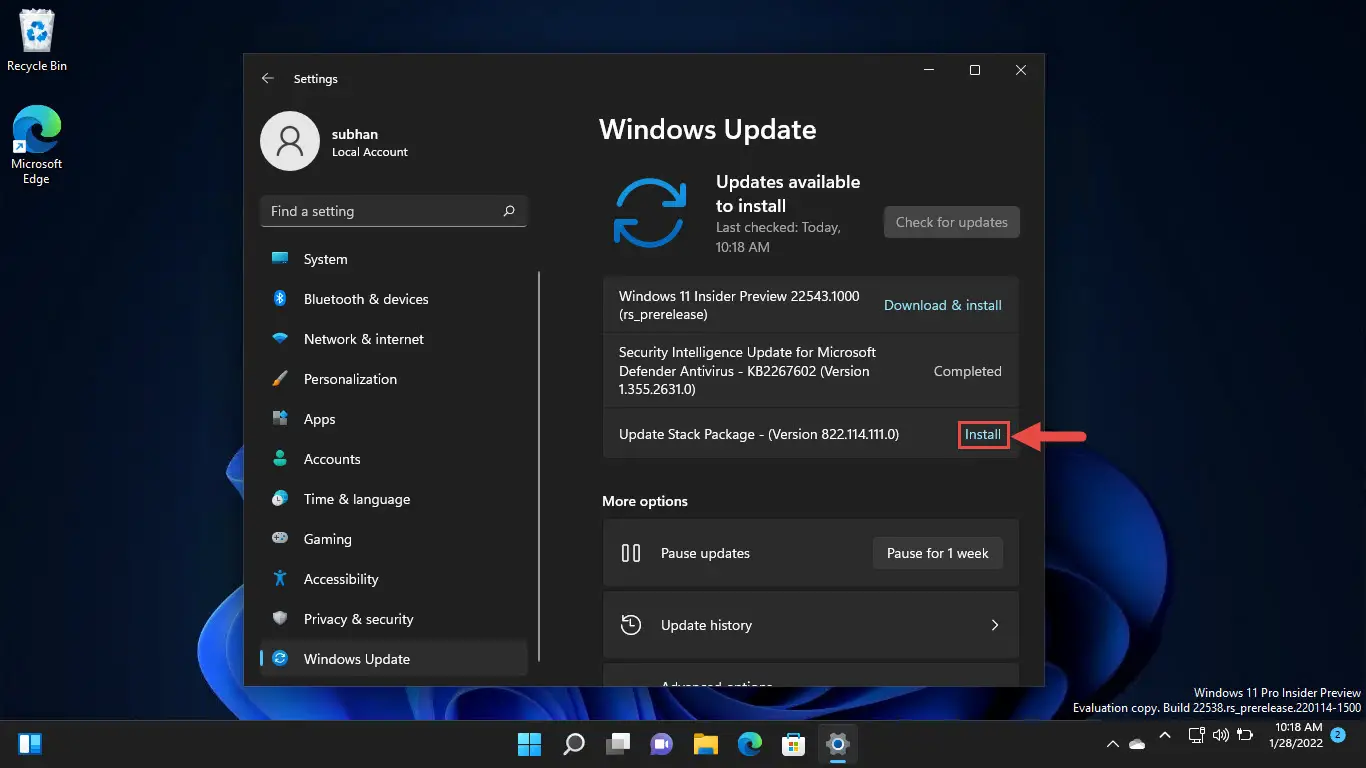Image resolution: width=1366 pixels, height=768 pixels.
Task: Open Time & language settings
Action: [x=393, y=499]
